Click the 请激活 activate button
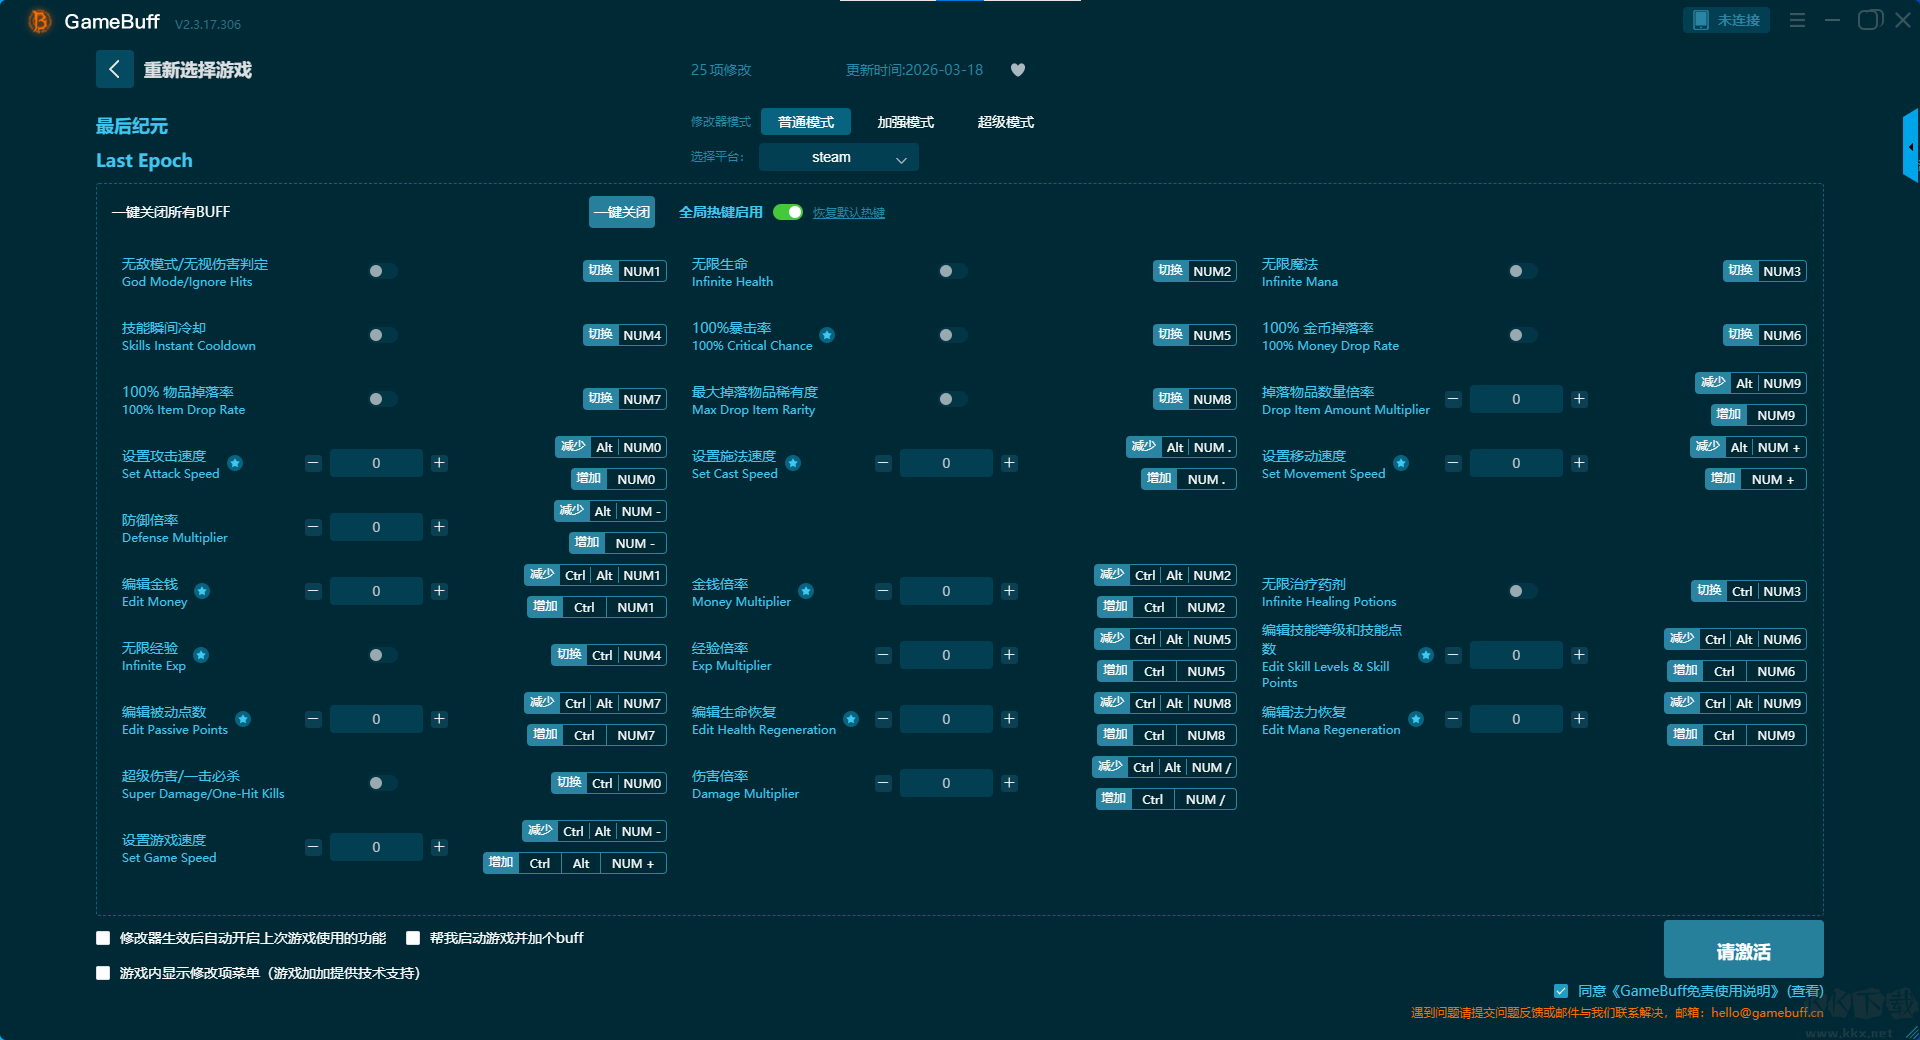 coord(1742,950)
